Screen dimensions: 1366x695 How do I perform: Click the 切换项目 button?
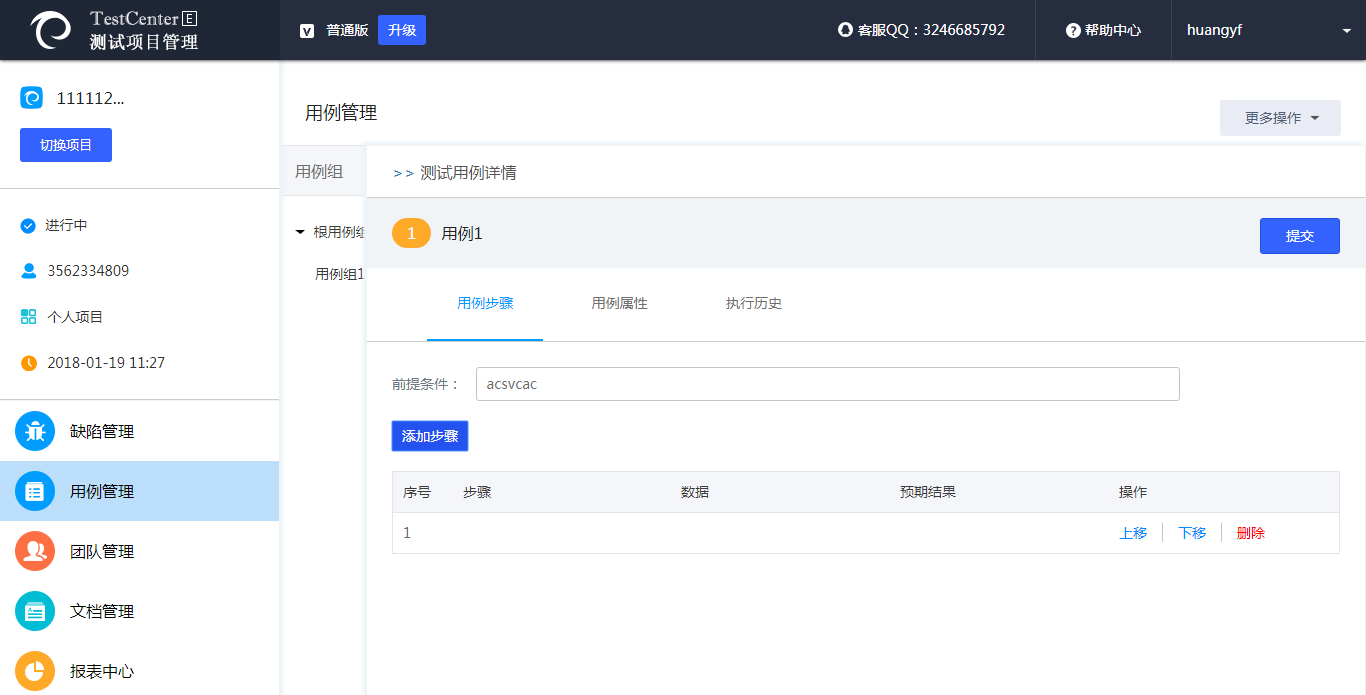click(66, 145)
